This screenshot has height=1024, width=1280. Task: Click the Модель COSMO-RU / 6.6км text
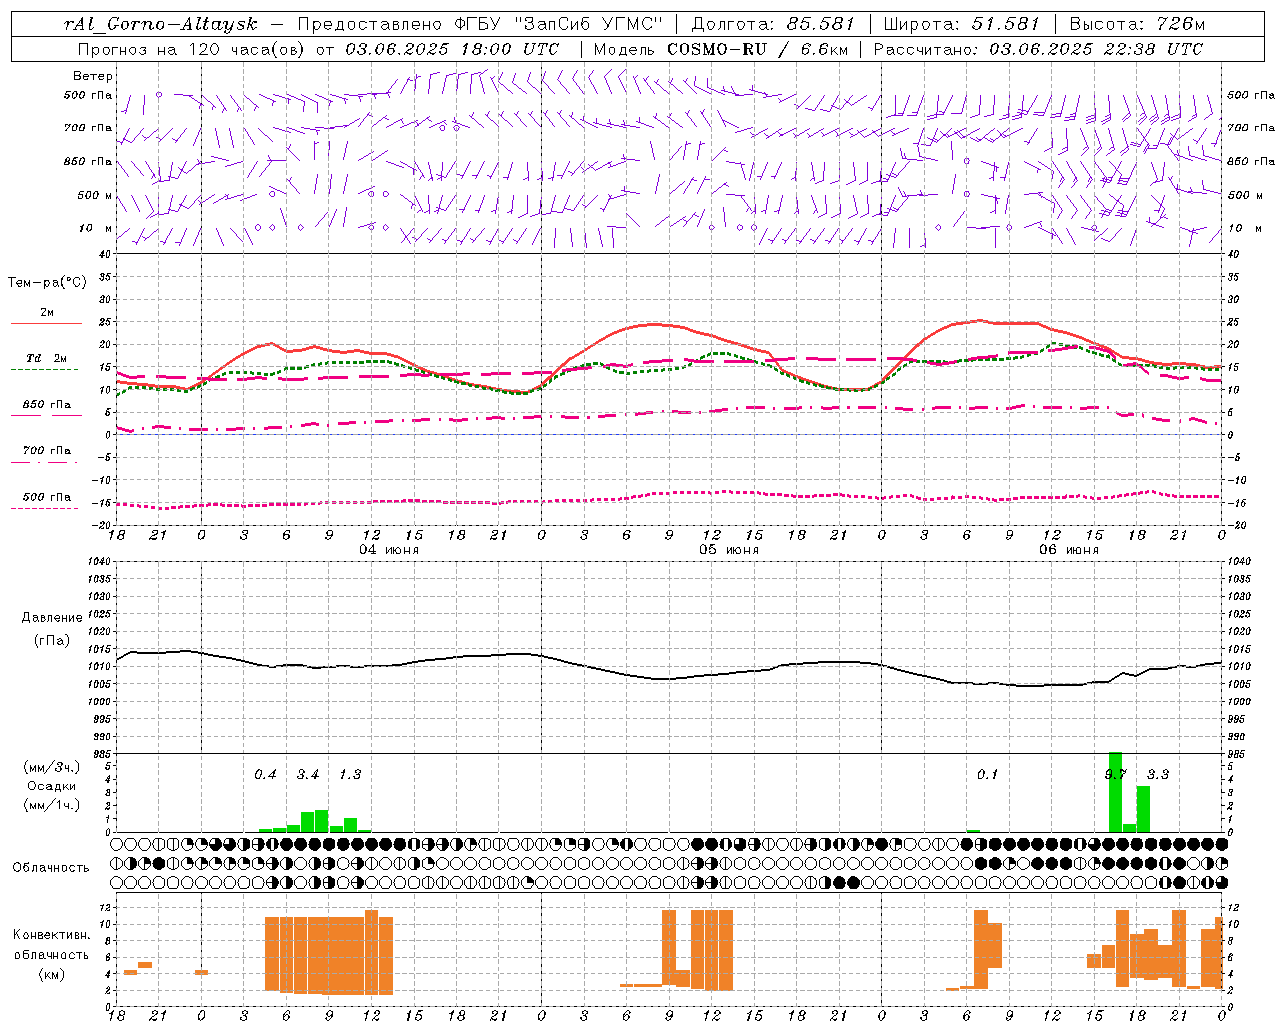721,49
